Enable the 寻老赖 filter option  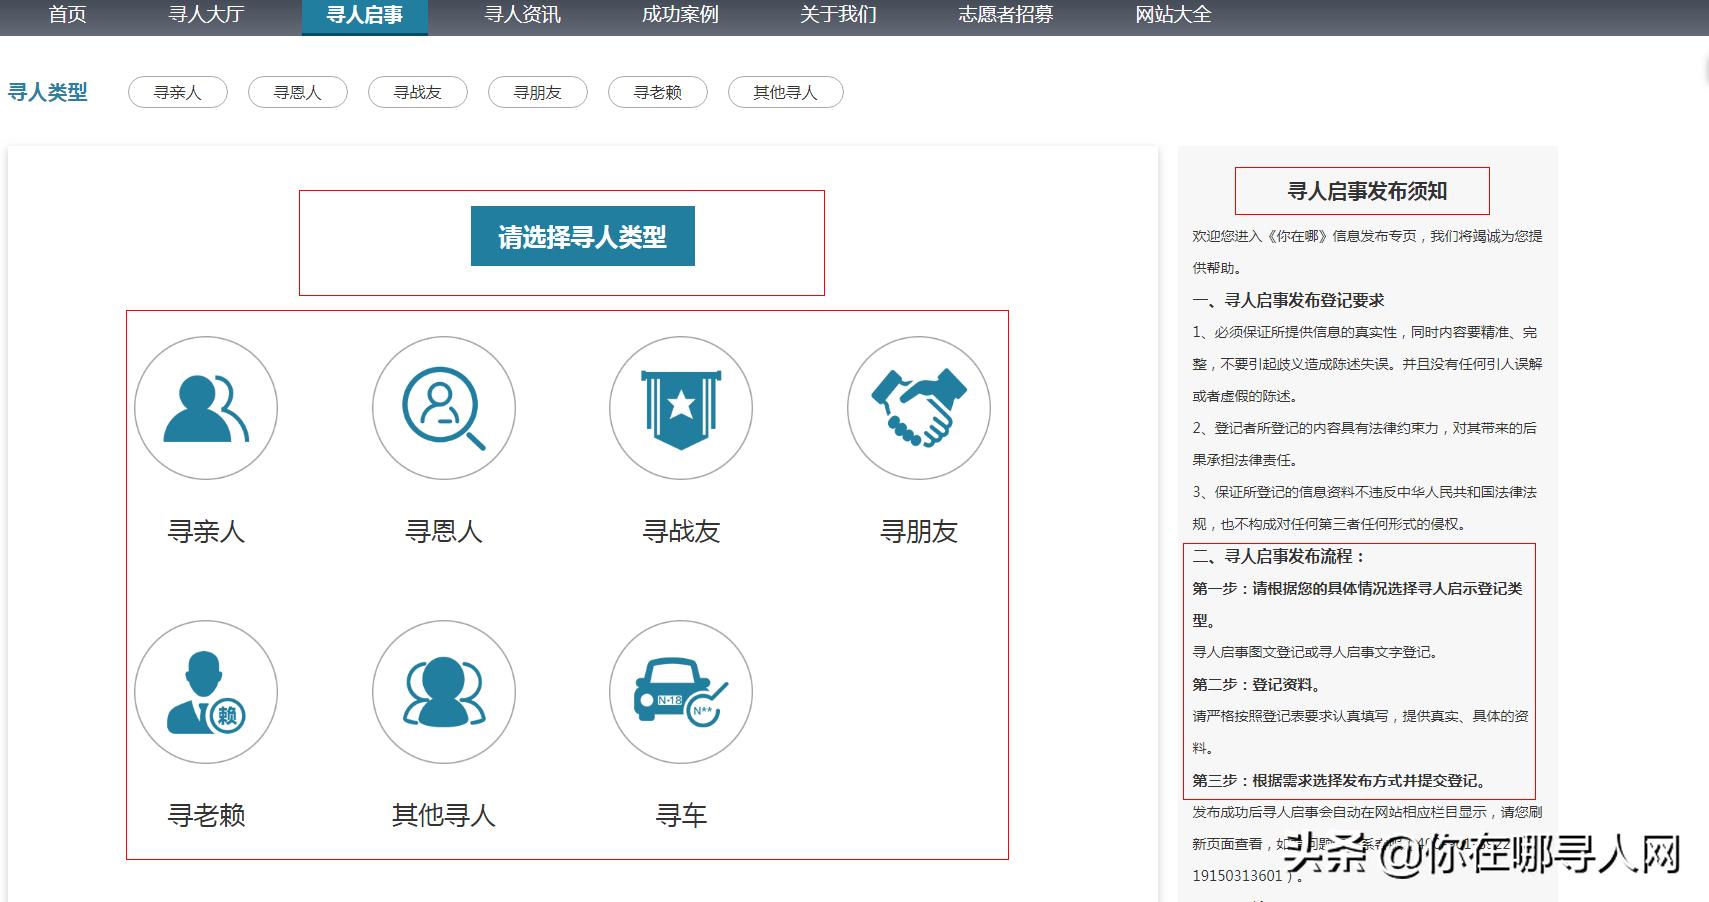pyautogui.click(x=657, y=92)
